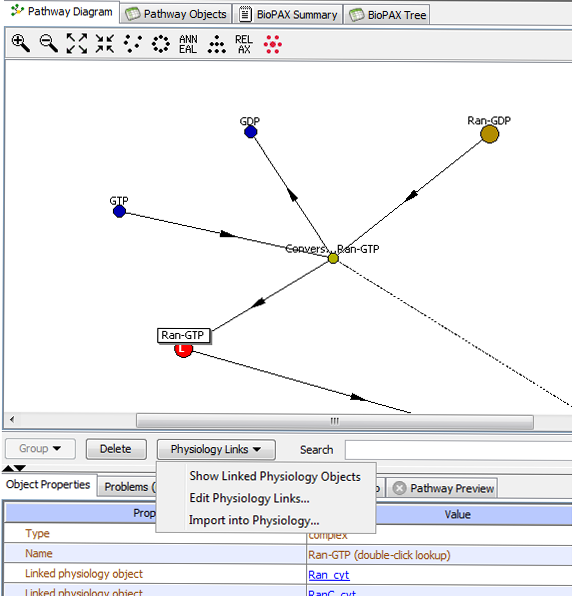Collapse the panel with the down triangle
Image resolution: width=572 pixels, height=596 pixels.
20,468
